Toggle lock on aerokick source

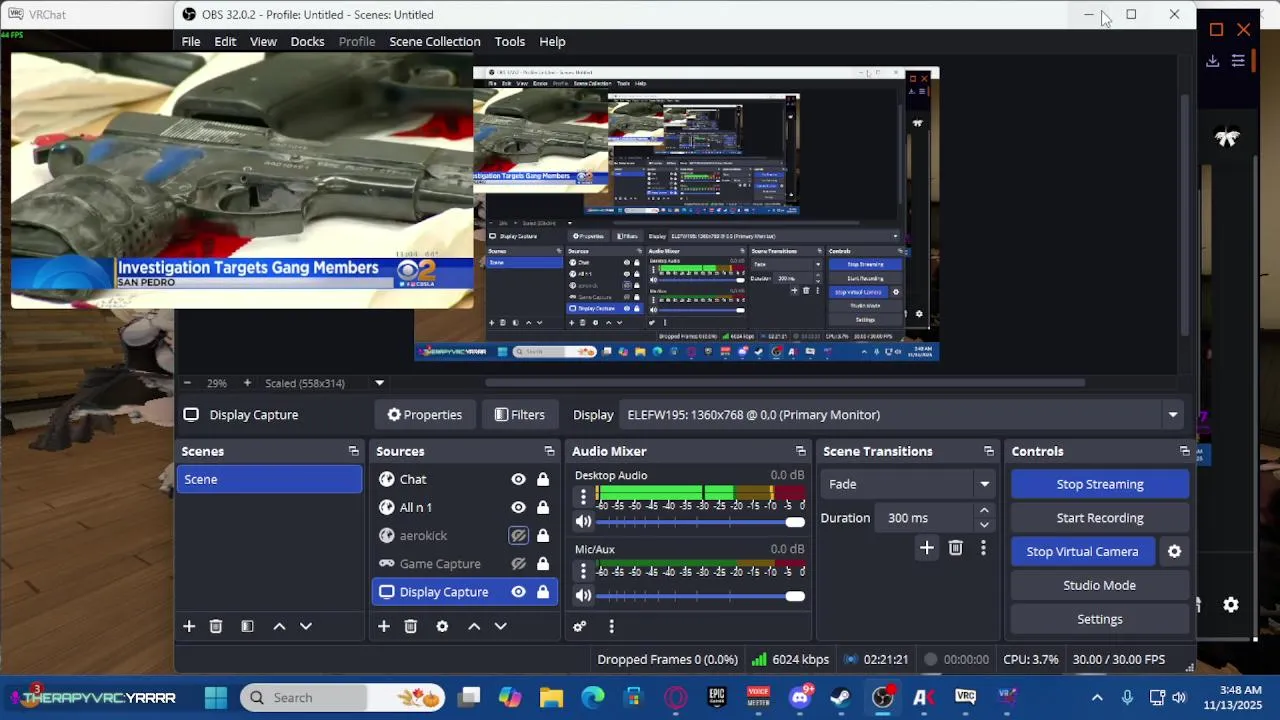pos(543,535)
